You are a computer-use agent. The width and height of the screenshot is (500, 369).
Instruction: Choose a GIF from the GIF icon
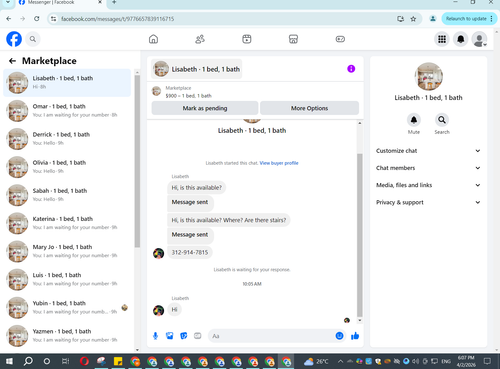point(198,336)
